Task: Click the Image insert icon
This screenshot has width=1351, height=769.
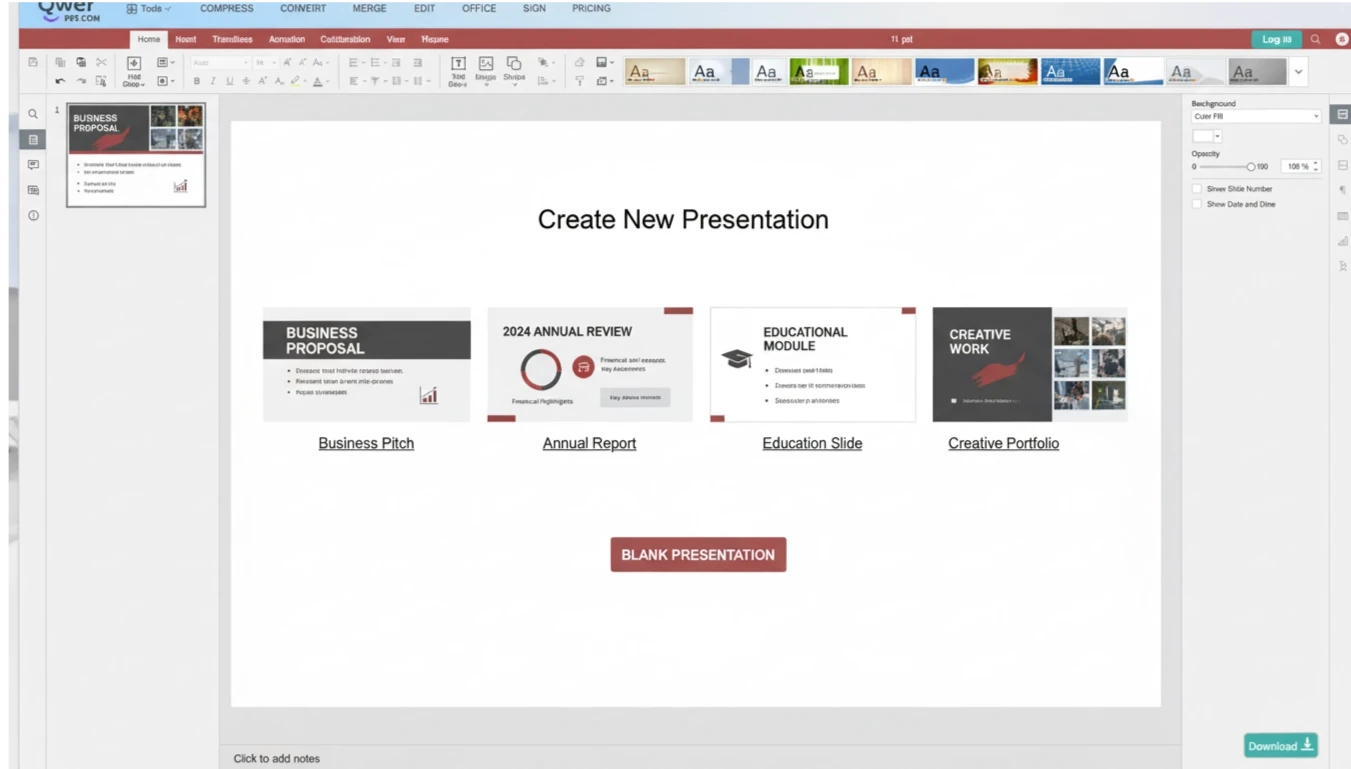Action: pos(486,64)
